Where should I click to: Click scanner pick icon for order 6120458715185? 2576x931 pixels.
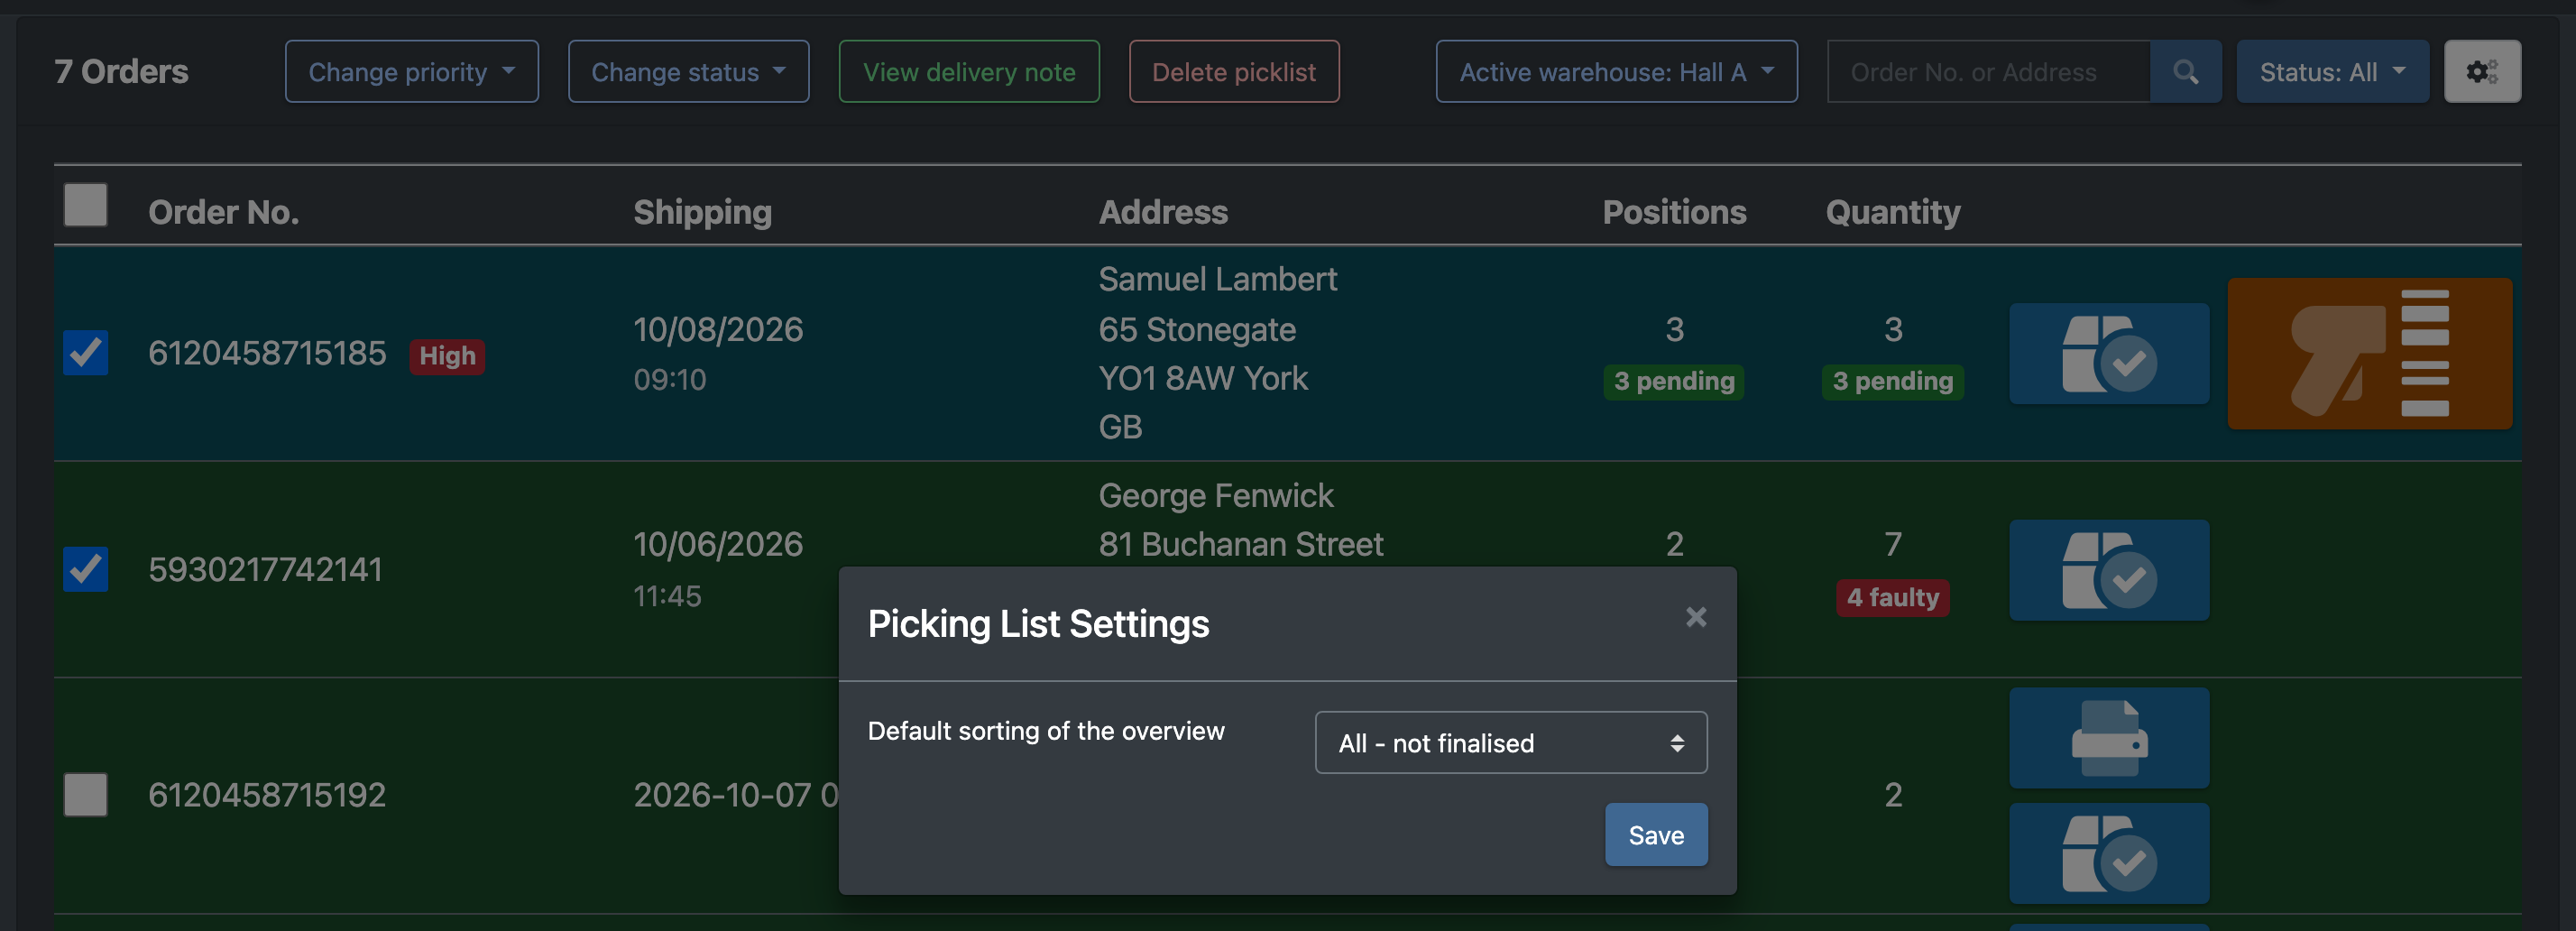point(2369,354)
